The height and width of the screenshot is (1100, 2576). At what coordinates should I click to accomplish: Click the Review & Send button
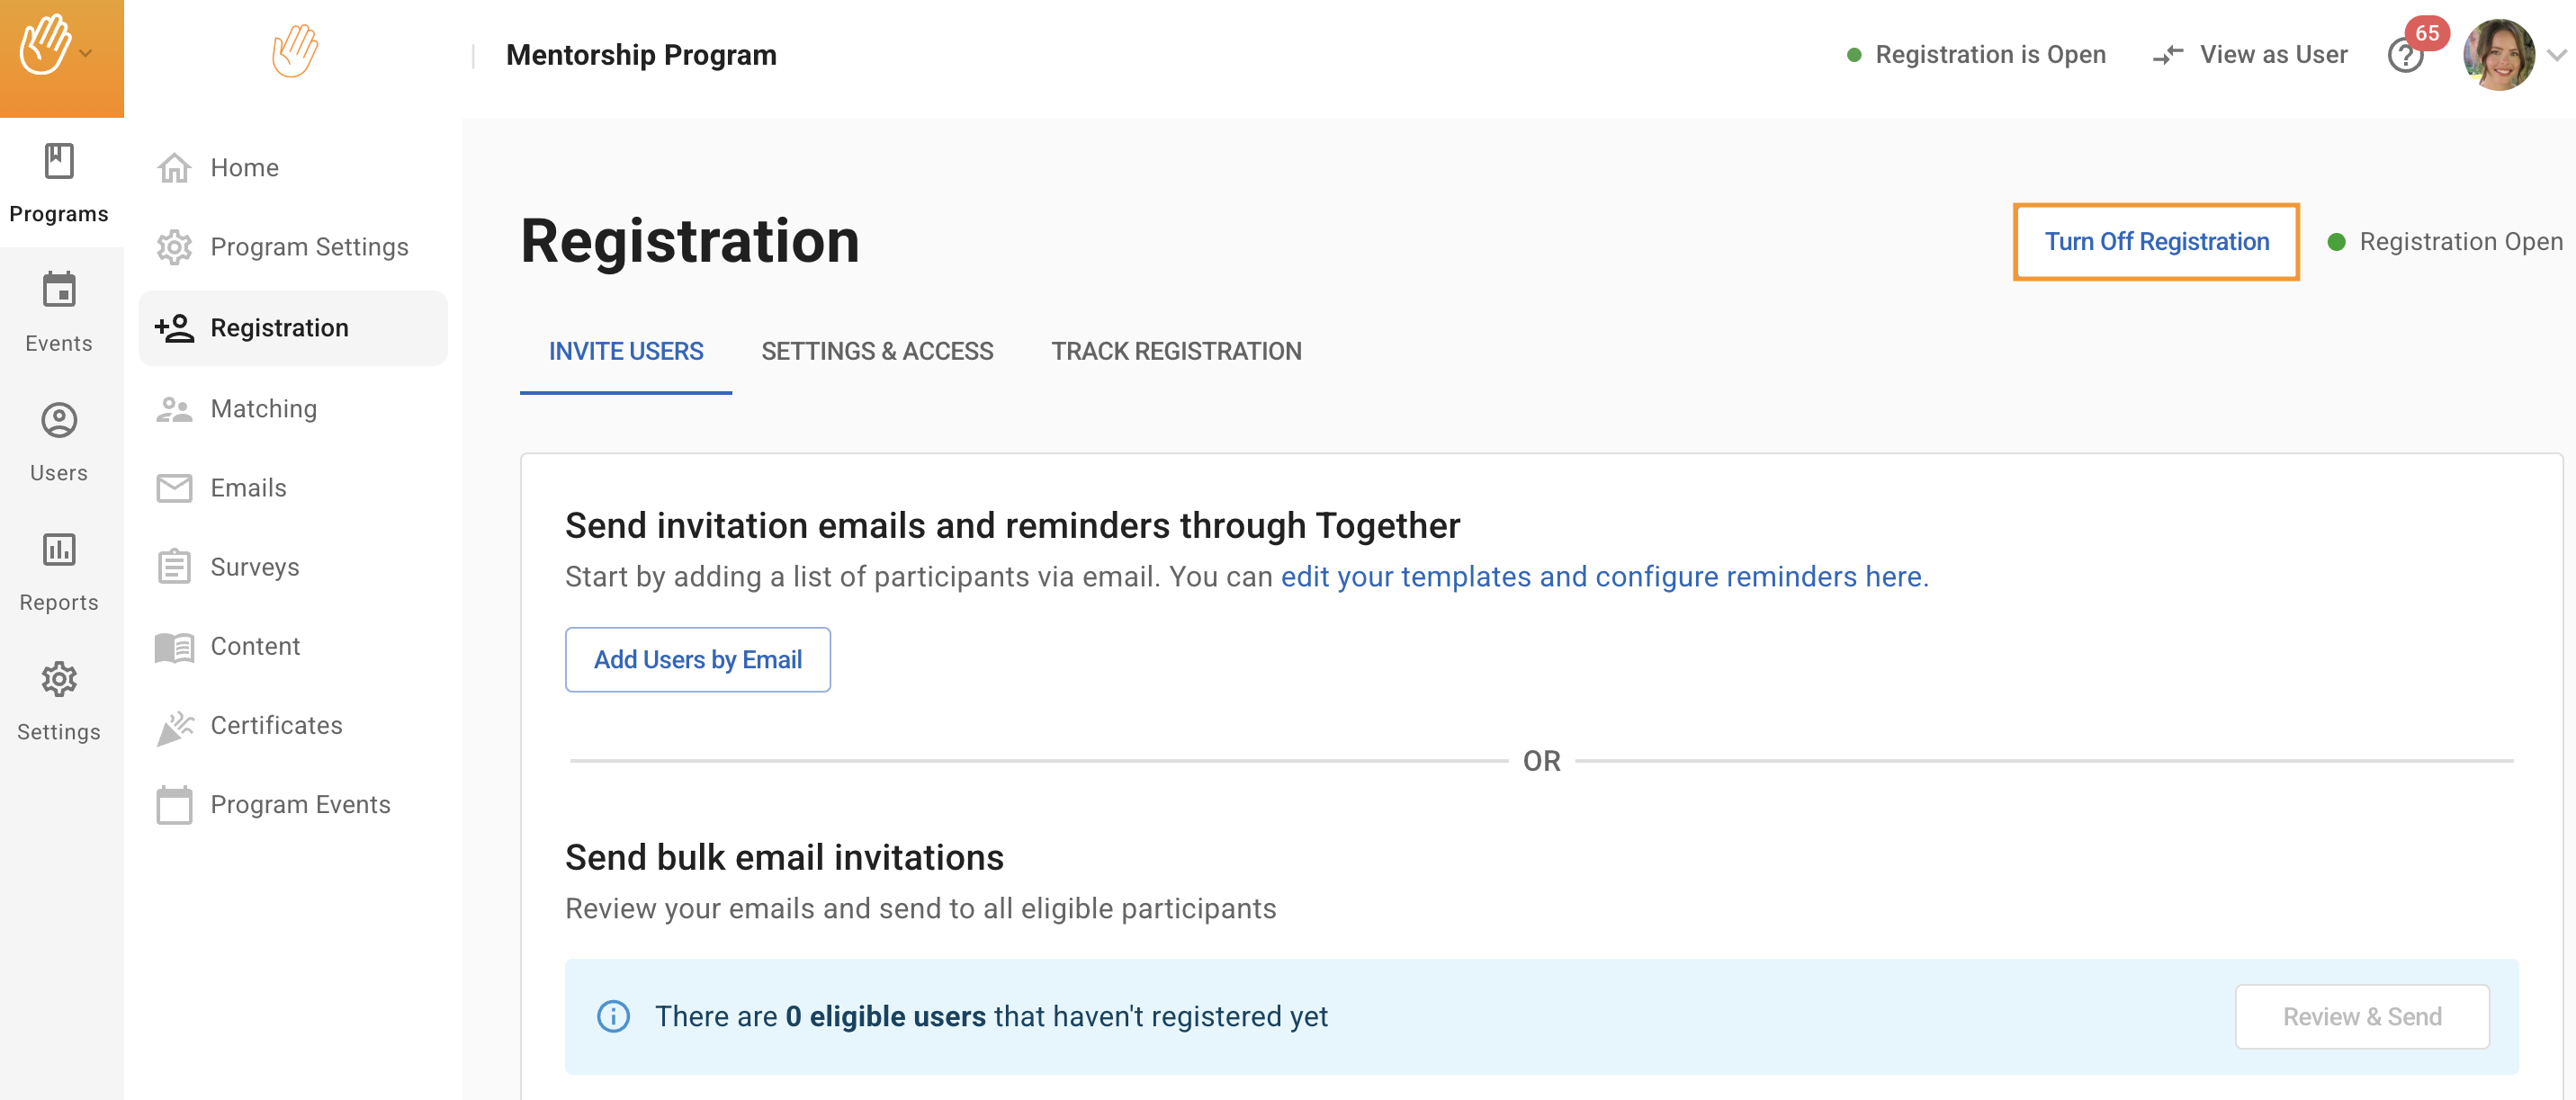click(x=2361, y=1017)
